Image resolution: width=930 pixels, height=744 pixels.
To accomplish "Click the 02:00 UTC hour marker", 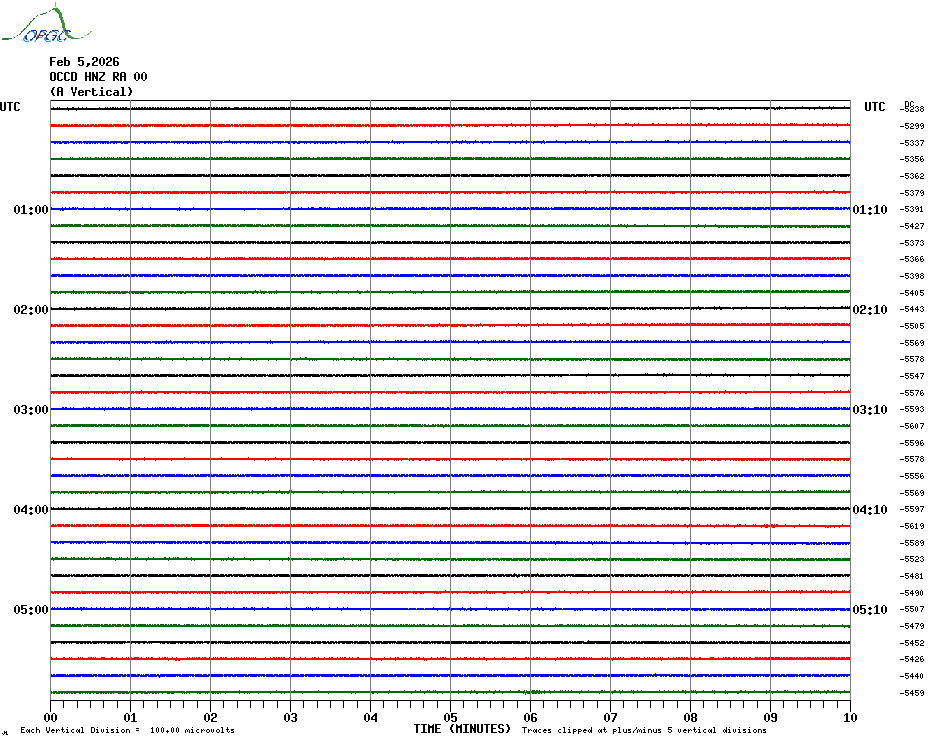I will point(31,310).
